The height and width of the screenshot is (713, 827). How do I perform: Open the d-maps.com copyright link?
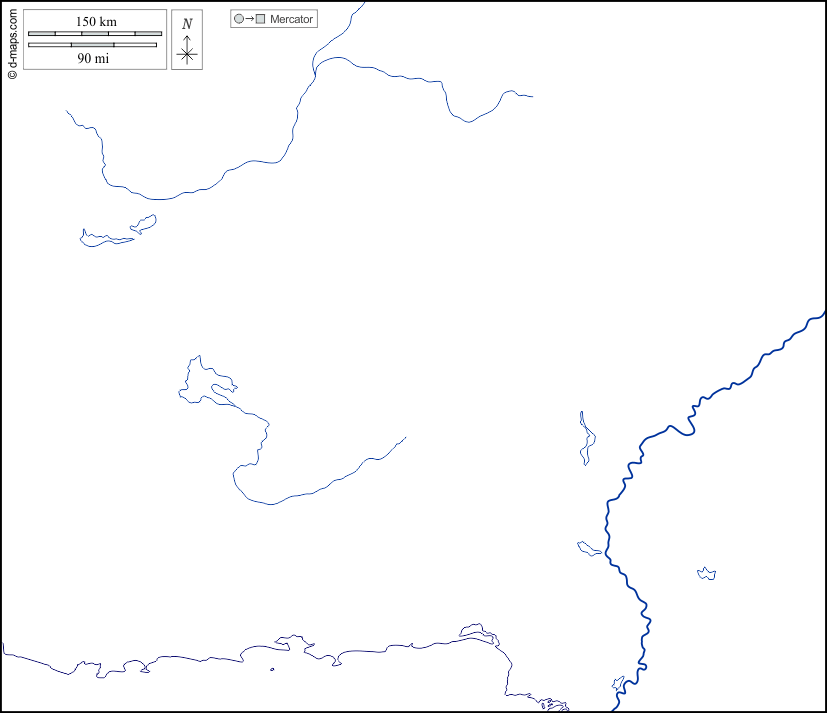pyautogui.click(x=12, y=40)
